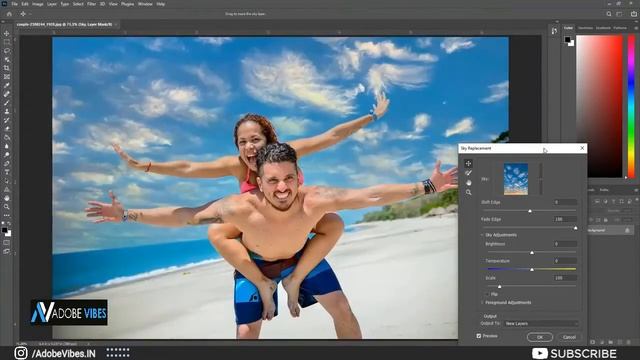Swap foreground and background colors

[x=10, y=224]
